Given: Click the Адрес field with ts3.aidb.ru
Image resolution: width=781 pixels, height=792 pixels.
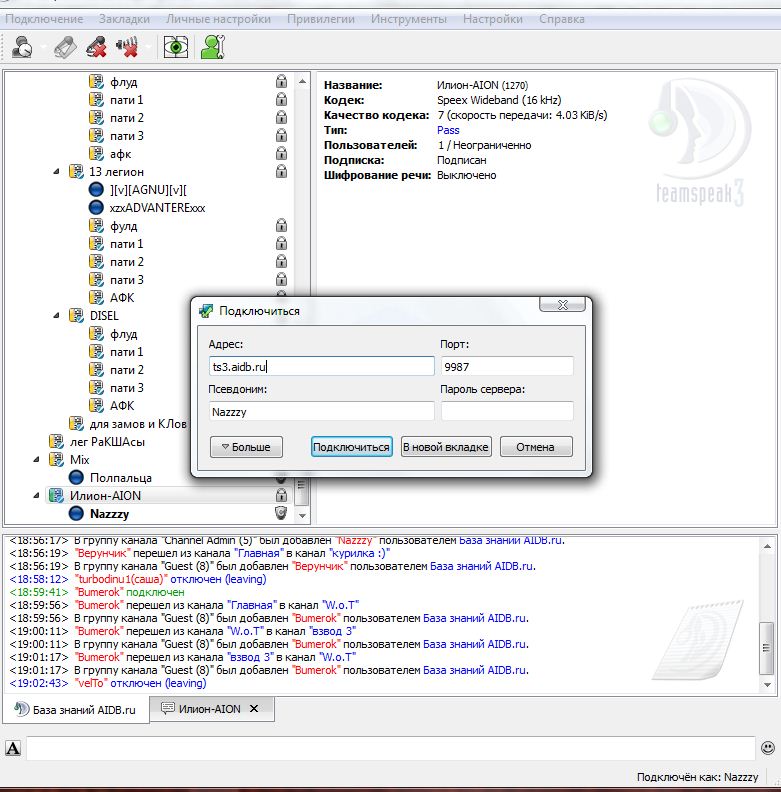Looking at the screenshot, I should [321, 366].
